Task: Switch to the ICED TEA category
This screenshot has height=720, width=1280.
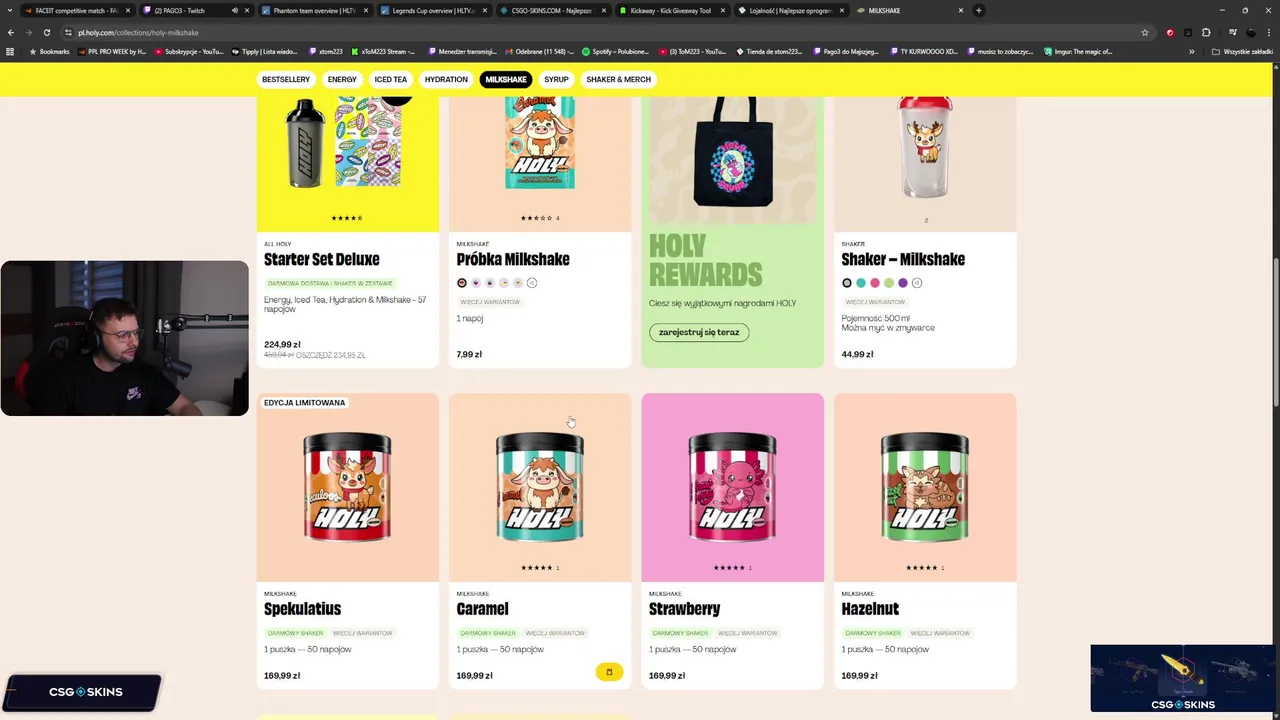Action: (391, 79)
